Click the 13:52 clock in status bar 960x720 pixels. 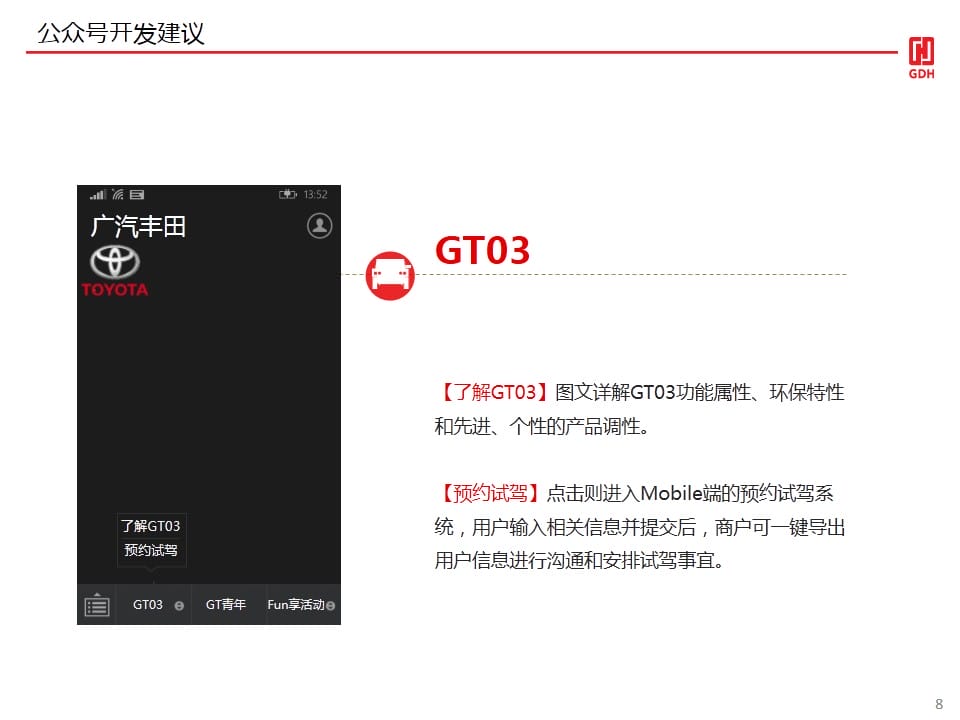315,195
